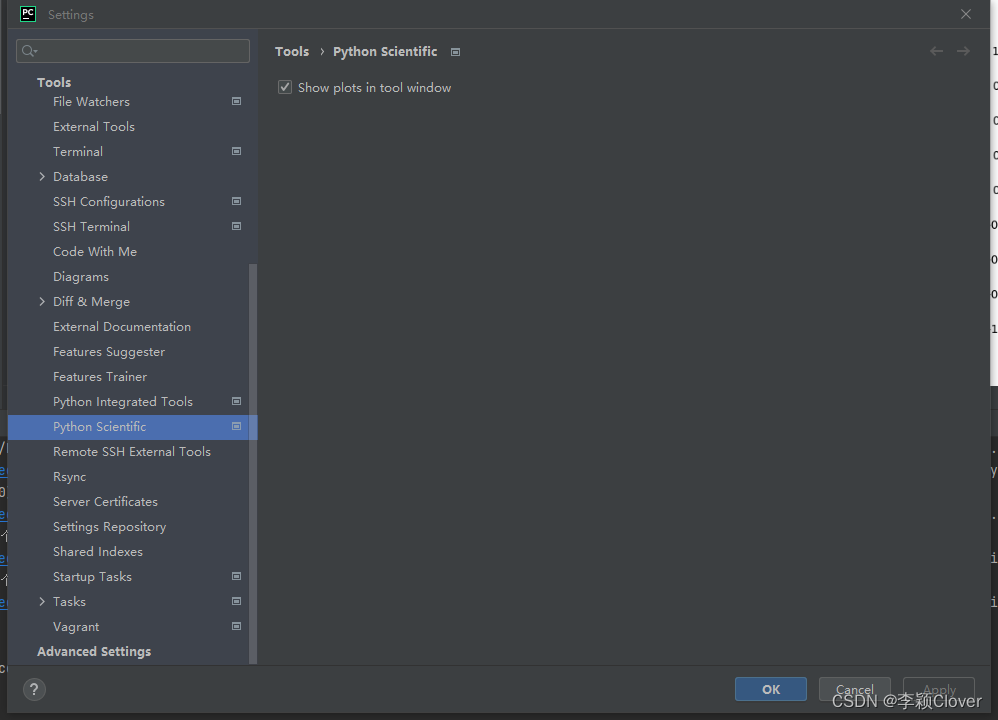Click the project-level icon in the Tasks row
The height and width of the screenshot is (720, 998).
(236, 602)
